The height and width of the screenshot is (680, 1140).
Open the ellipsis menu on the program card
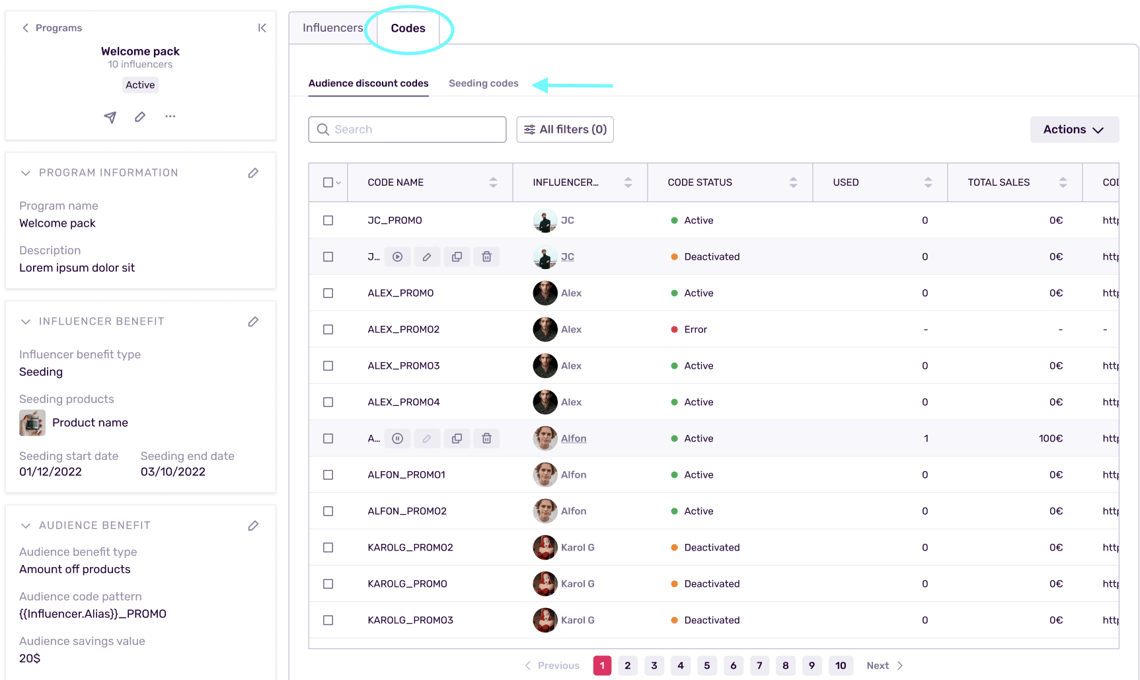tap(169, 117)
